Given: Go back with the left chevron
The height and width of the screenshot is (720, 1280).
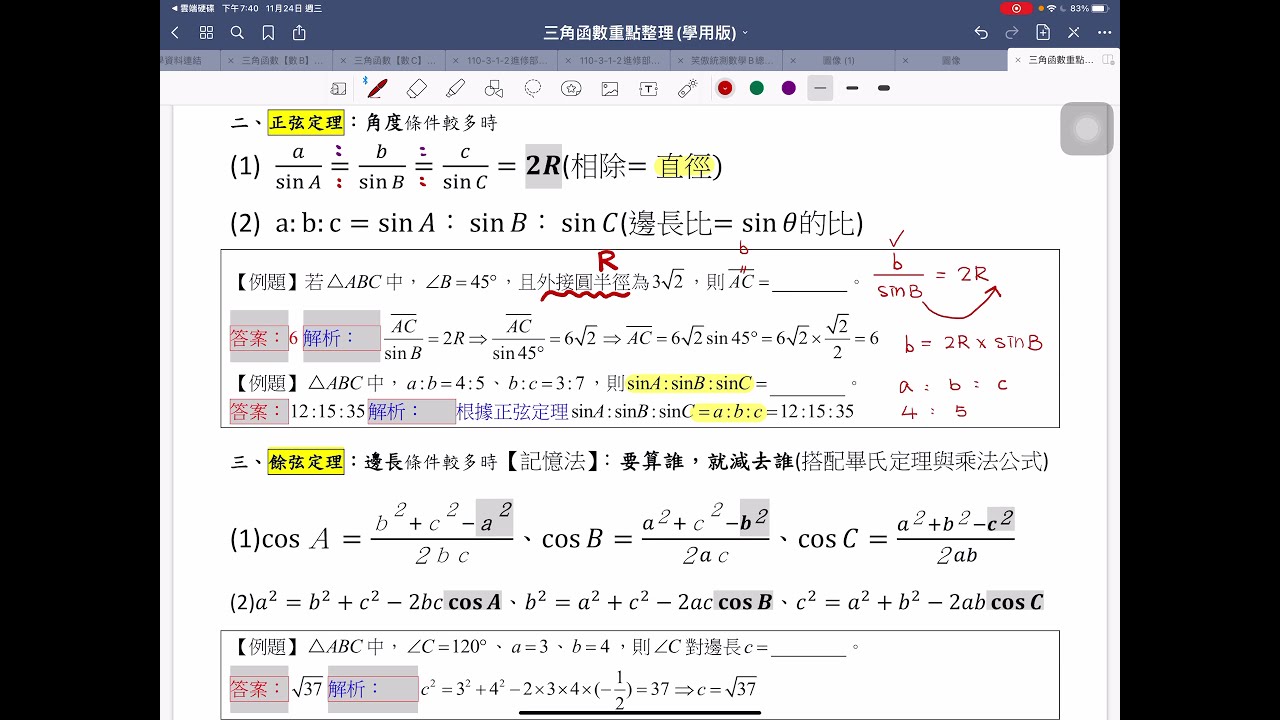Looking at the screenshot, I should tap(175, 32).
